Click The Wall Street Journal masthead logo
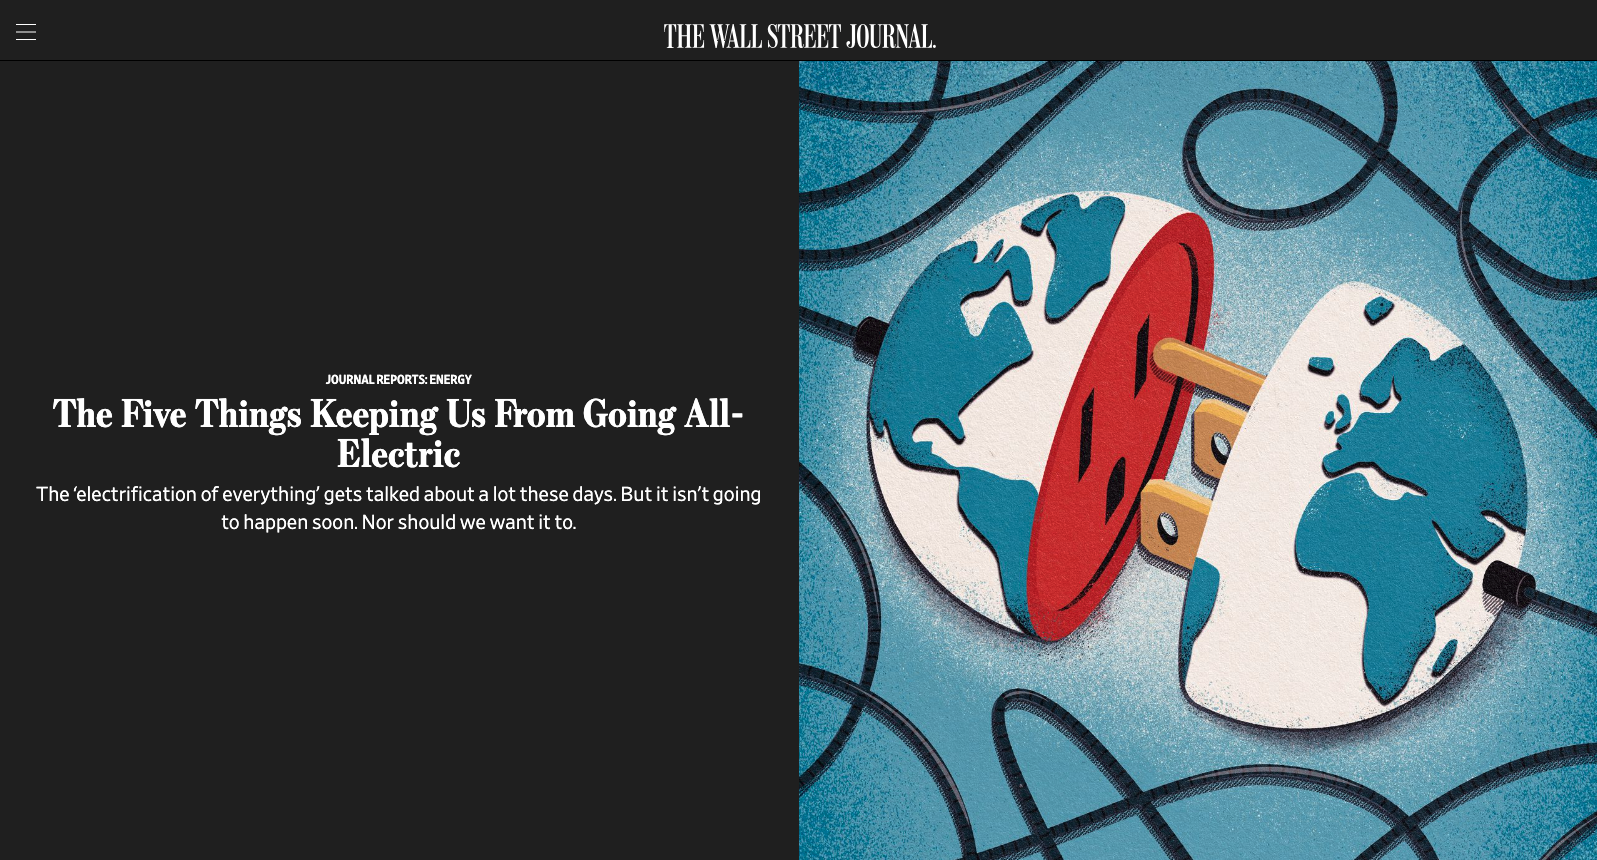 (799, 37)
